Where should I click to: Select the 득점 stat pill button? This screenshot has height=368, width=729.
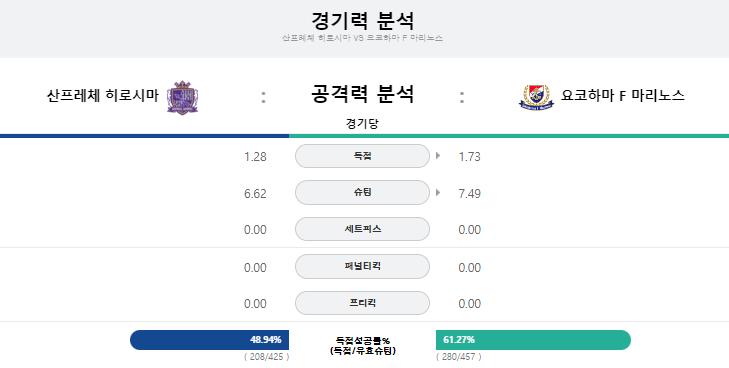click(x=362, y=156)
